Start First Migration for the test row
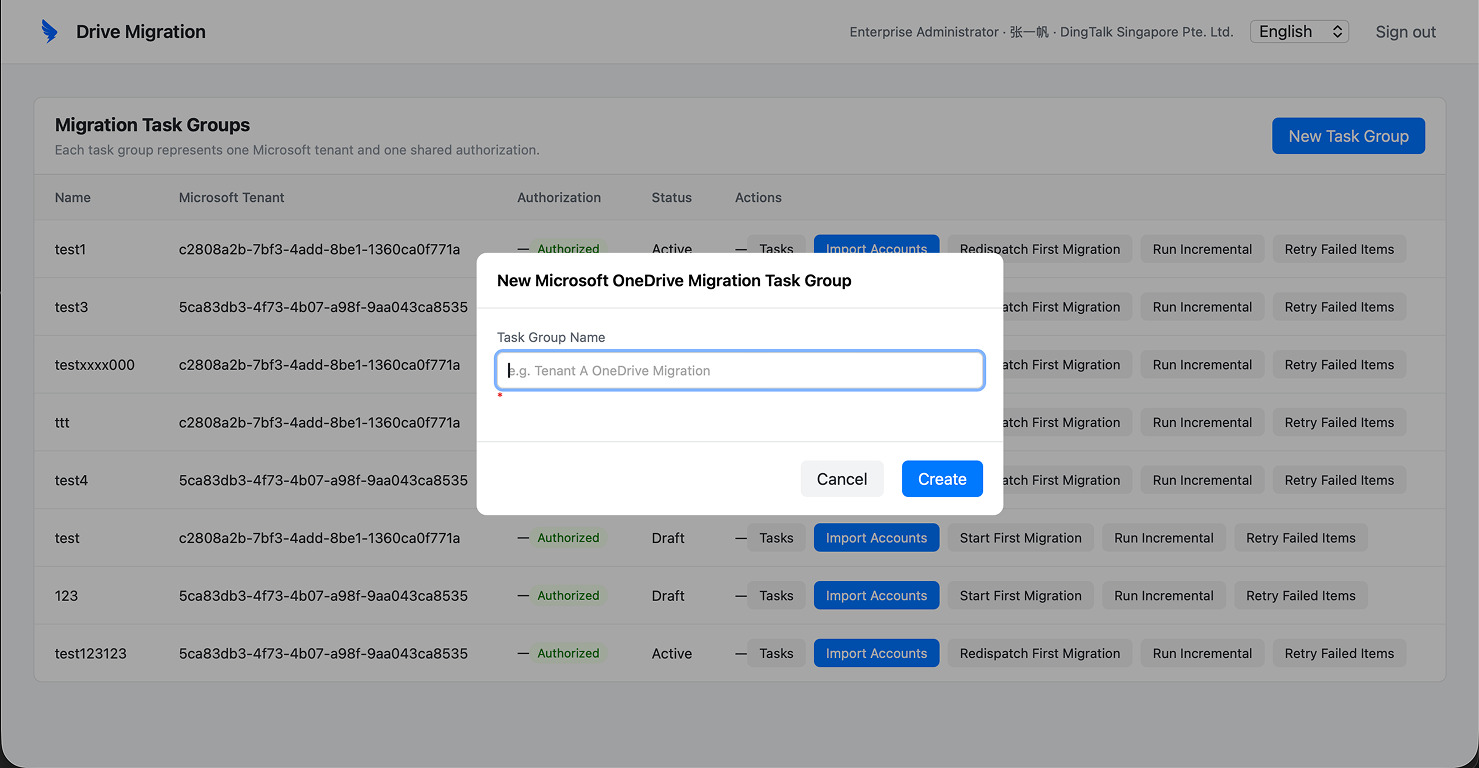Image resolution: width=1479 pixels, height=768 pixels. coord(1020,538)
